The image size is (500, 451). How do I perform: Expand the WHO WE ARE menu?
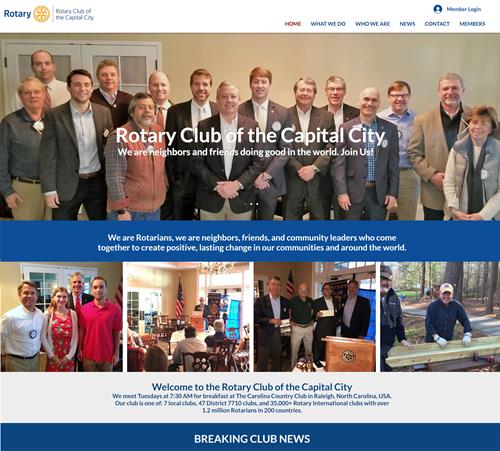click(x=372, y=24)
